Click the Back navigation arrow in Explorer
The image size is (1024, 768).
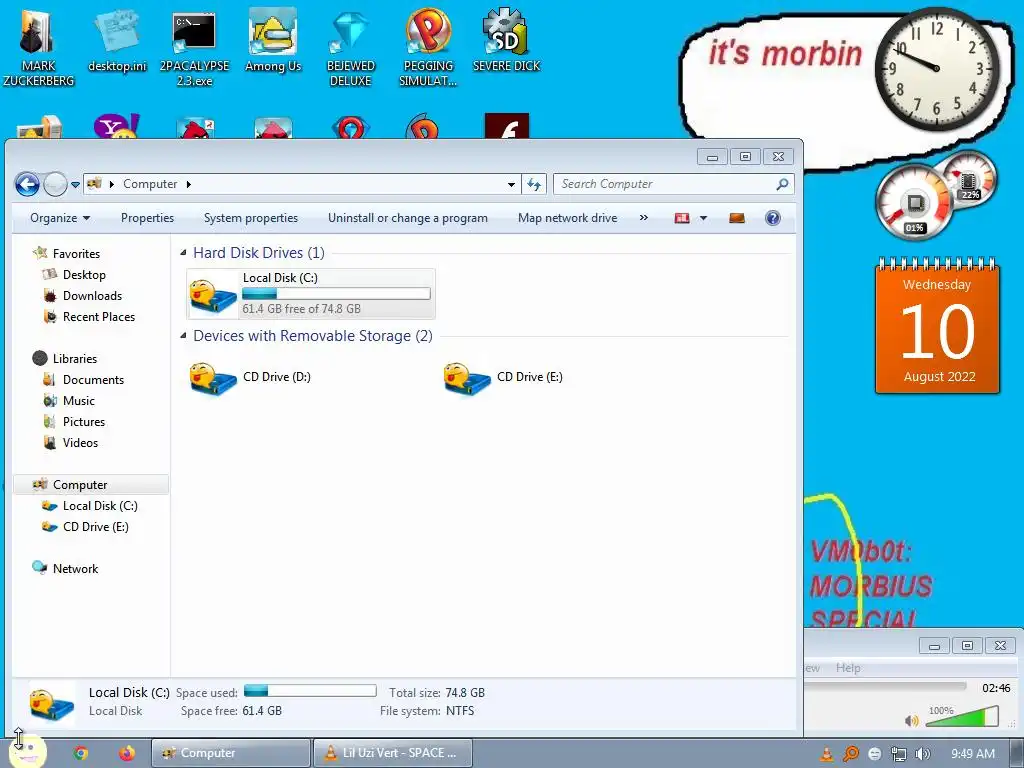click(x=27, y=184)
